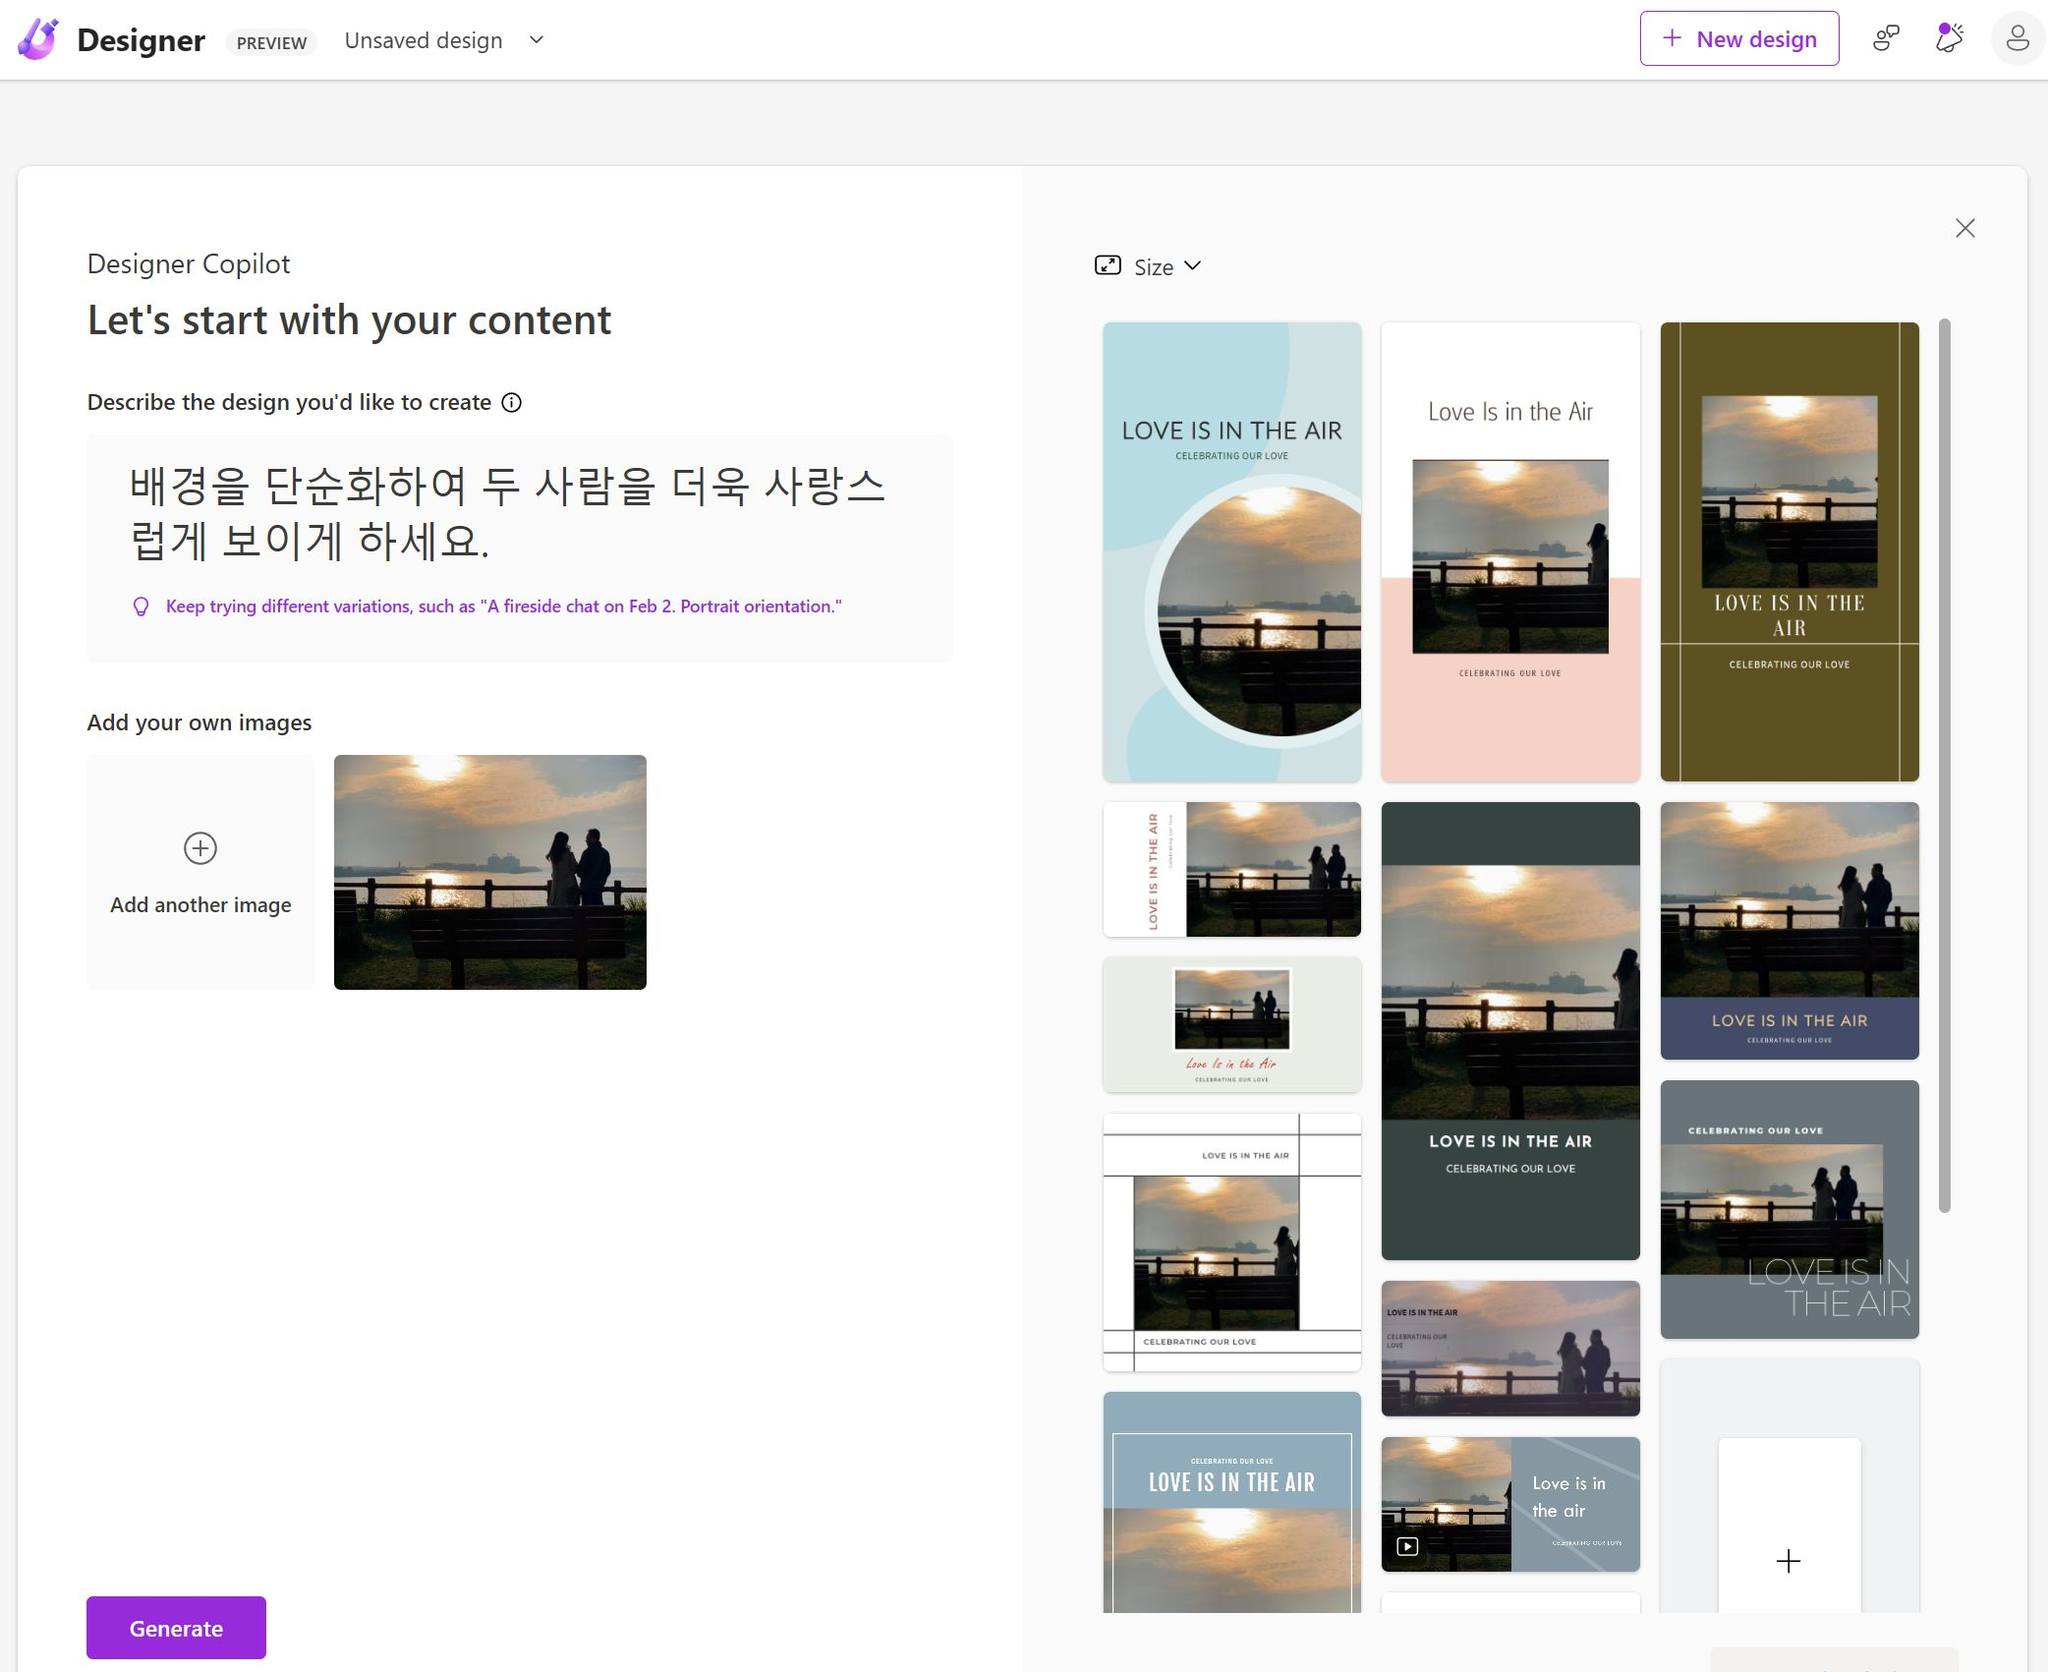Select the pink and white template
Viewport: 2048px width, 1672px height.
tap(1509, 551)
